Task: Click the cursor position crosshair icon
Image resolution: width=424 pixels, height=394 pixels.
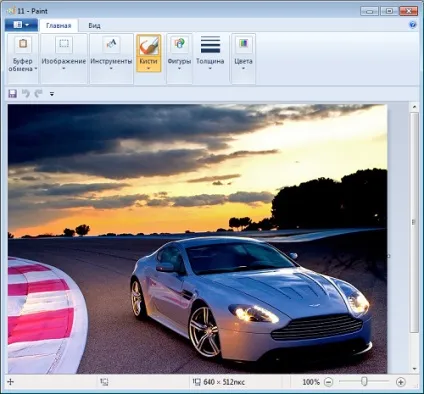Action: point(11,382)
